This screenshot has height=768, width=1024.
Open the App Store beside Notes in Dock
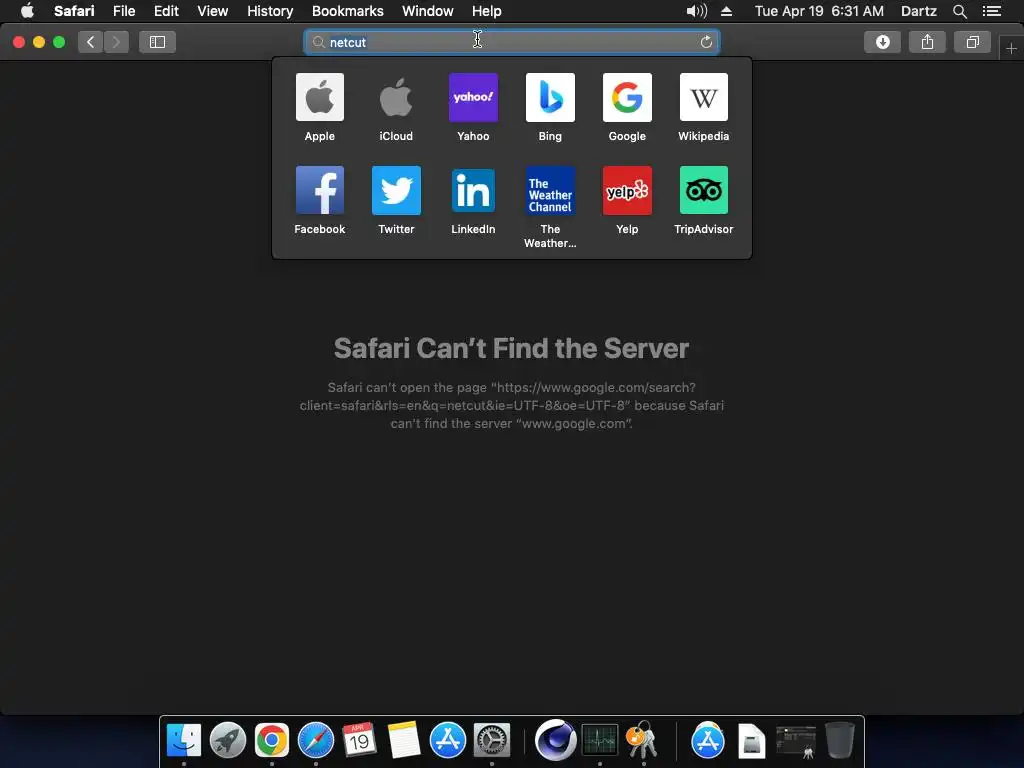[x=447, y=740]
